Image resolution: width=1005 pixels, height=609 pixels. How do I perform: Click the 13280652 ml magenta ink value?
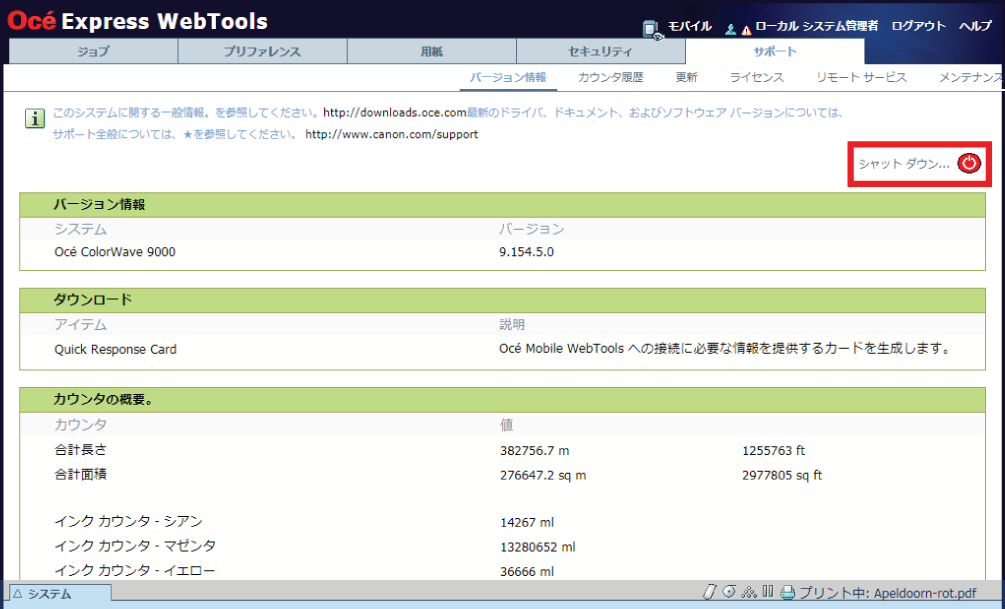538,547
